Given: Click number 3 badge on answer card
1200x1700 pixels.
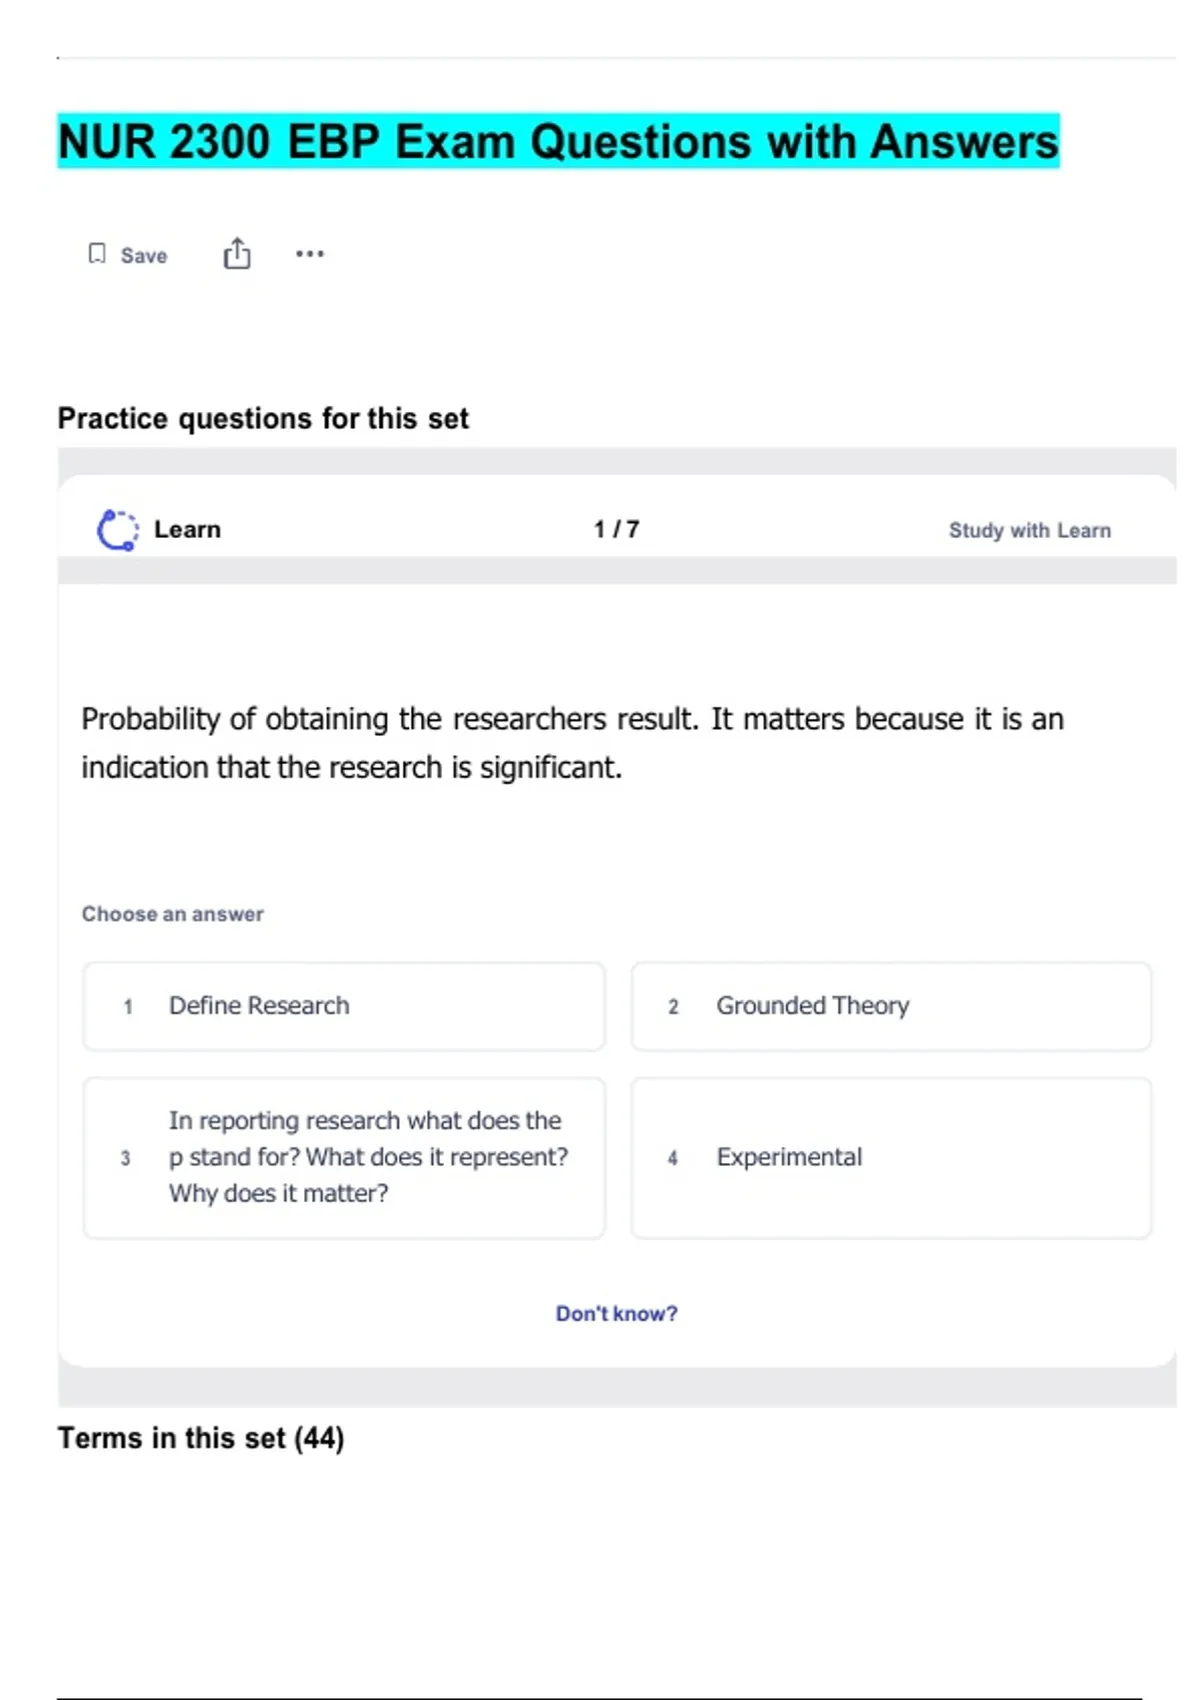Looking at the screenshot, I should [x=125, y=1158].
